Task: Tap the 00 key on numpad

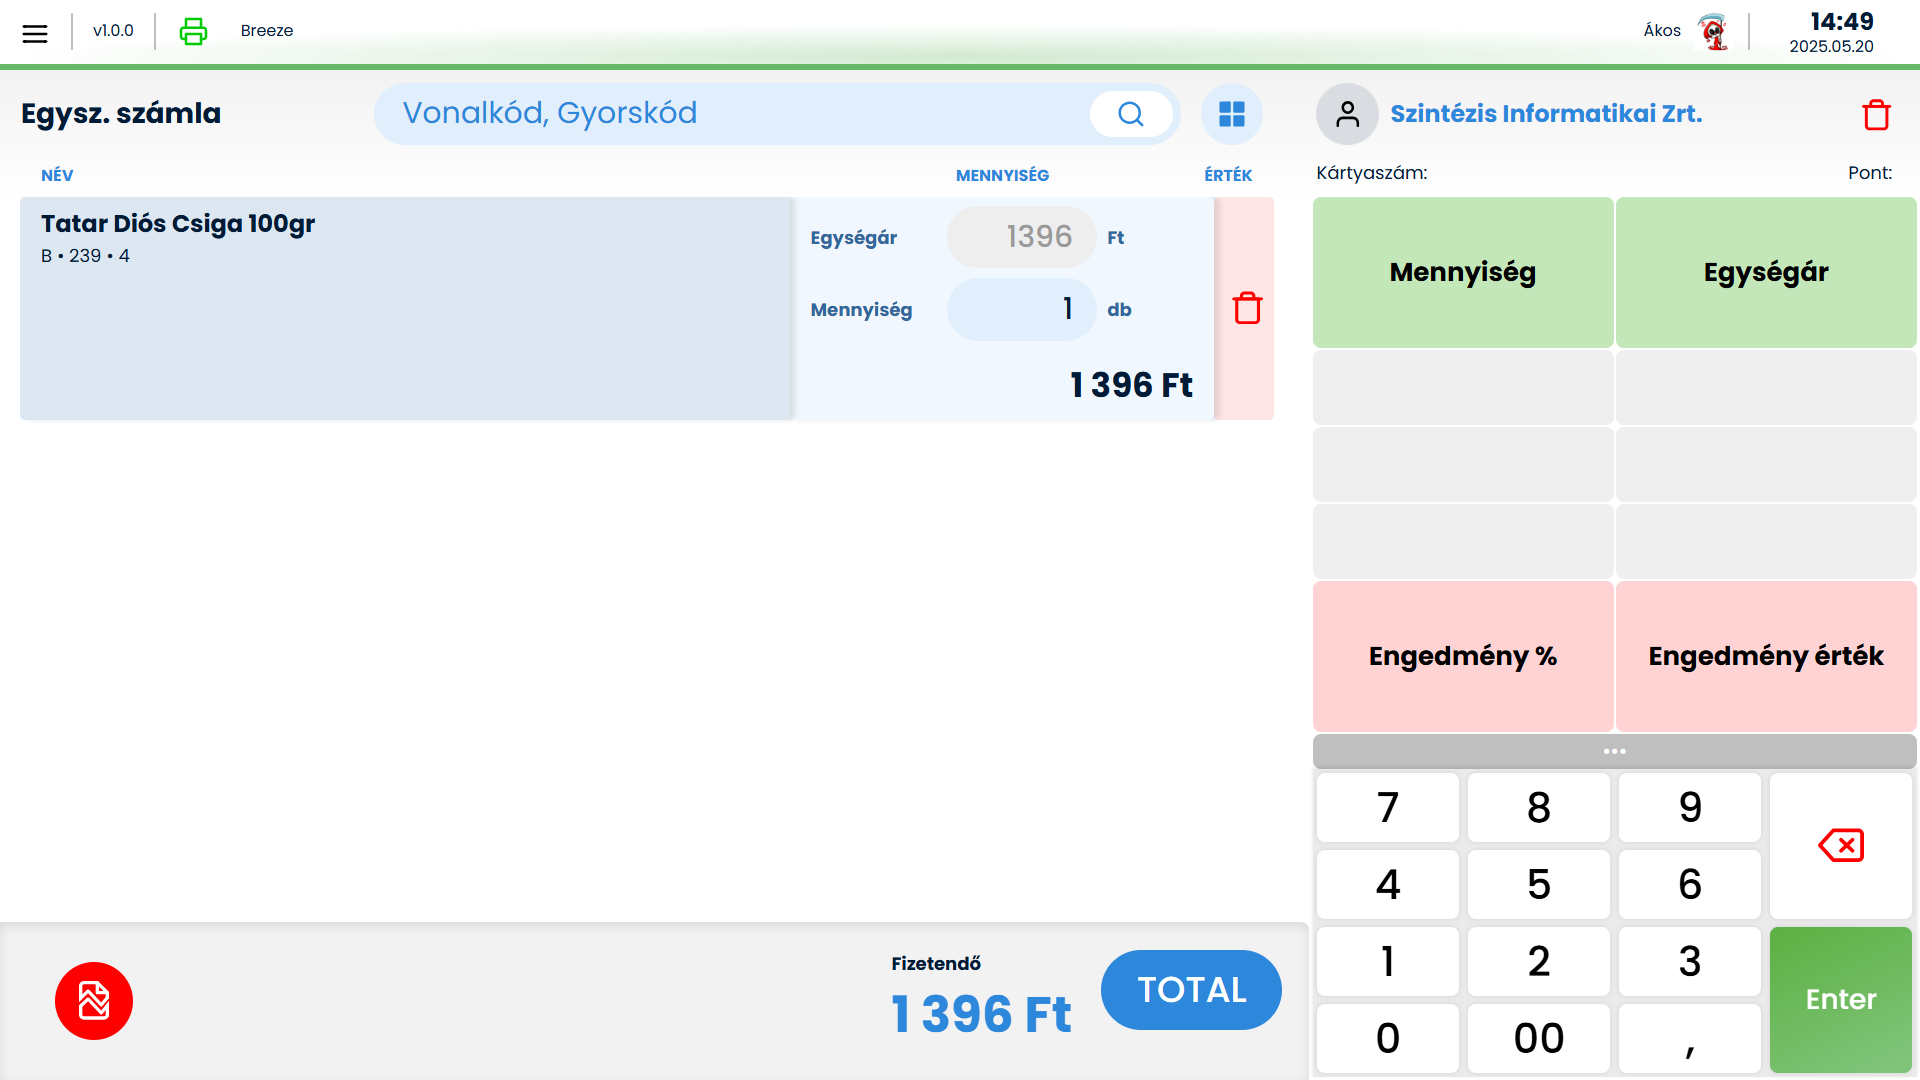Action: tap(1538, 1038)
